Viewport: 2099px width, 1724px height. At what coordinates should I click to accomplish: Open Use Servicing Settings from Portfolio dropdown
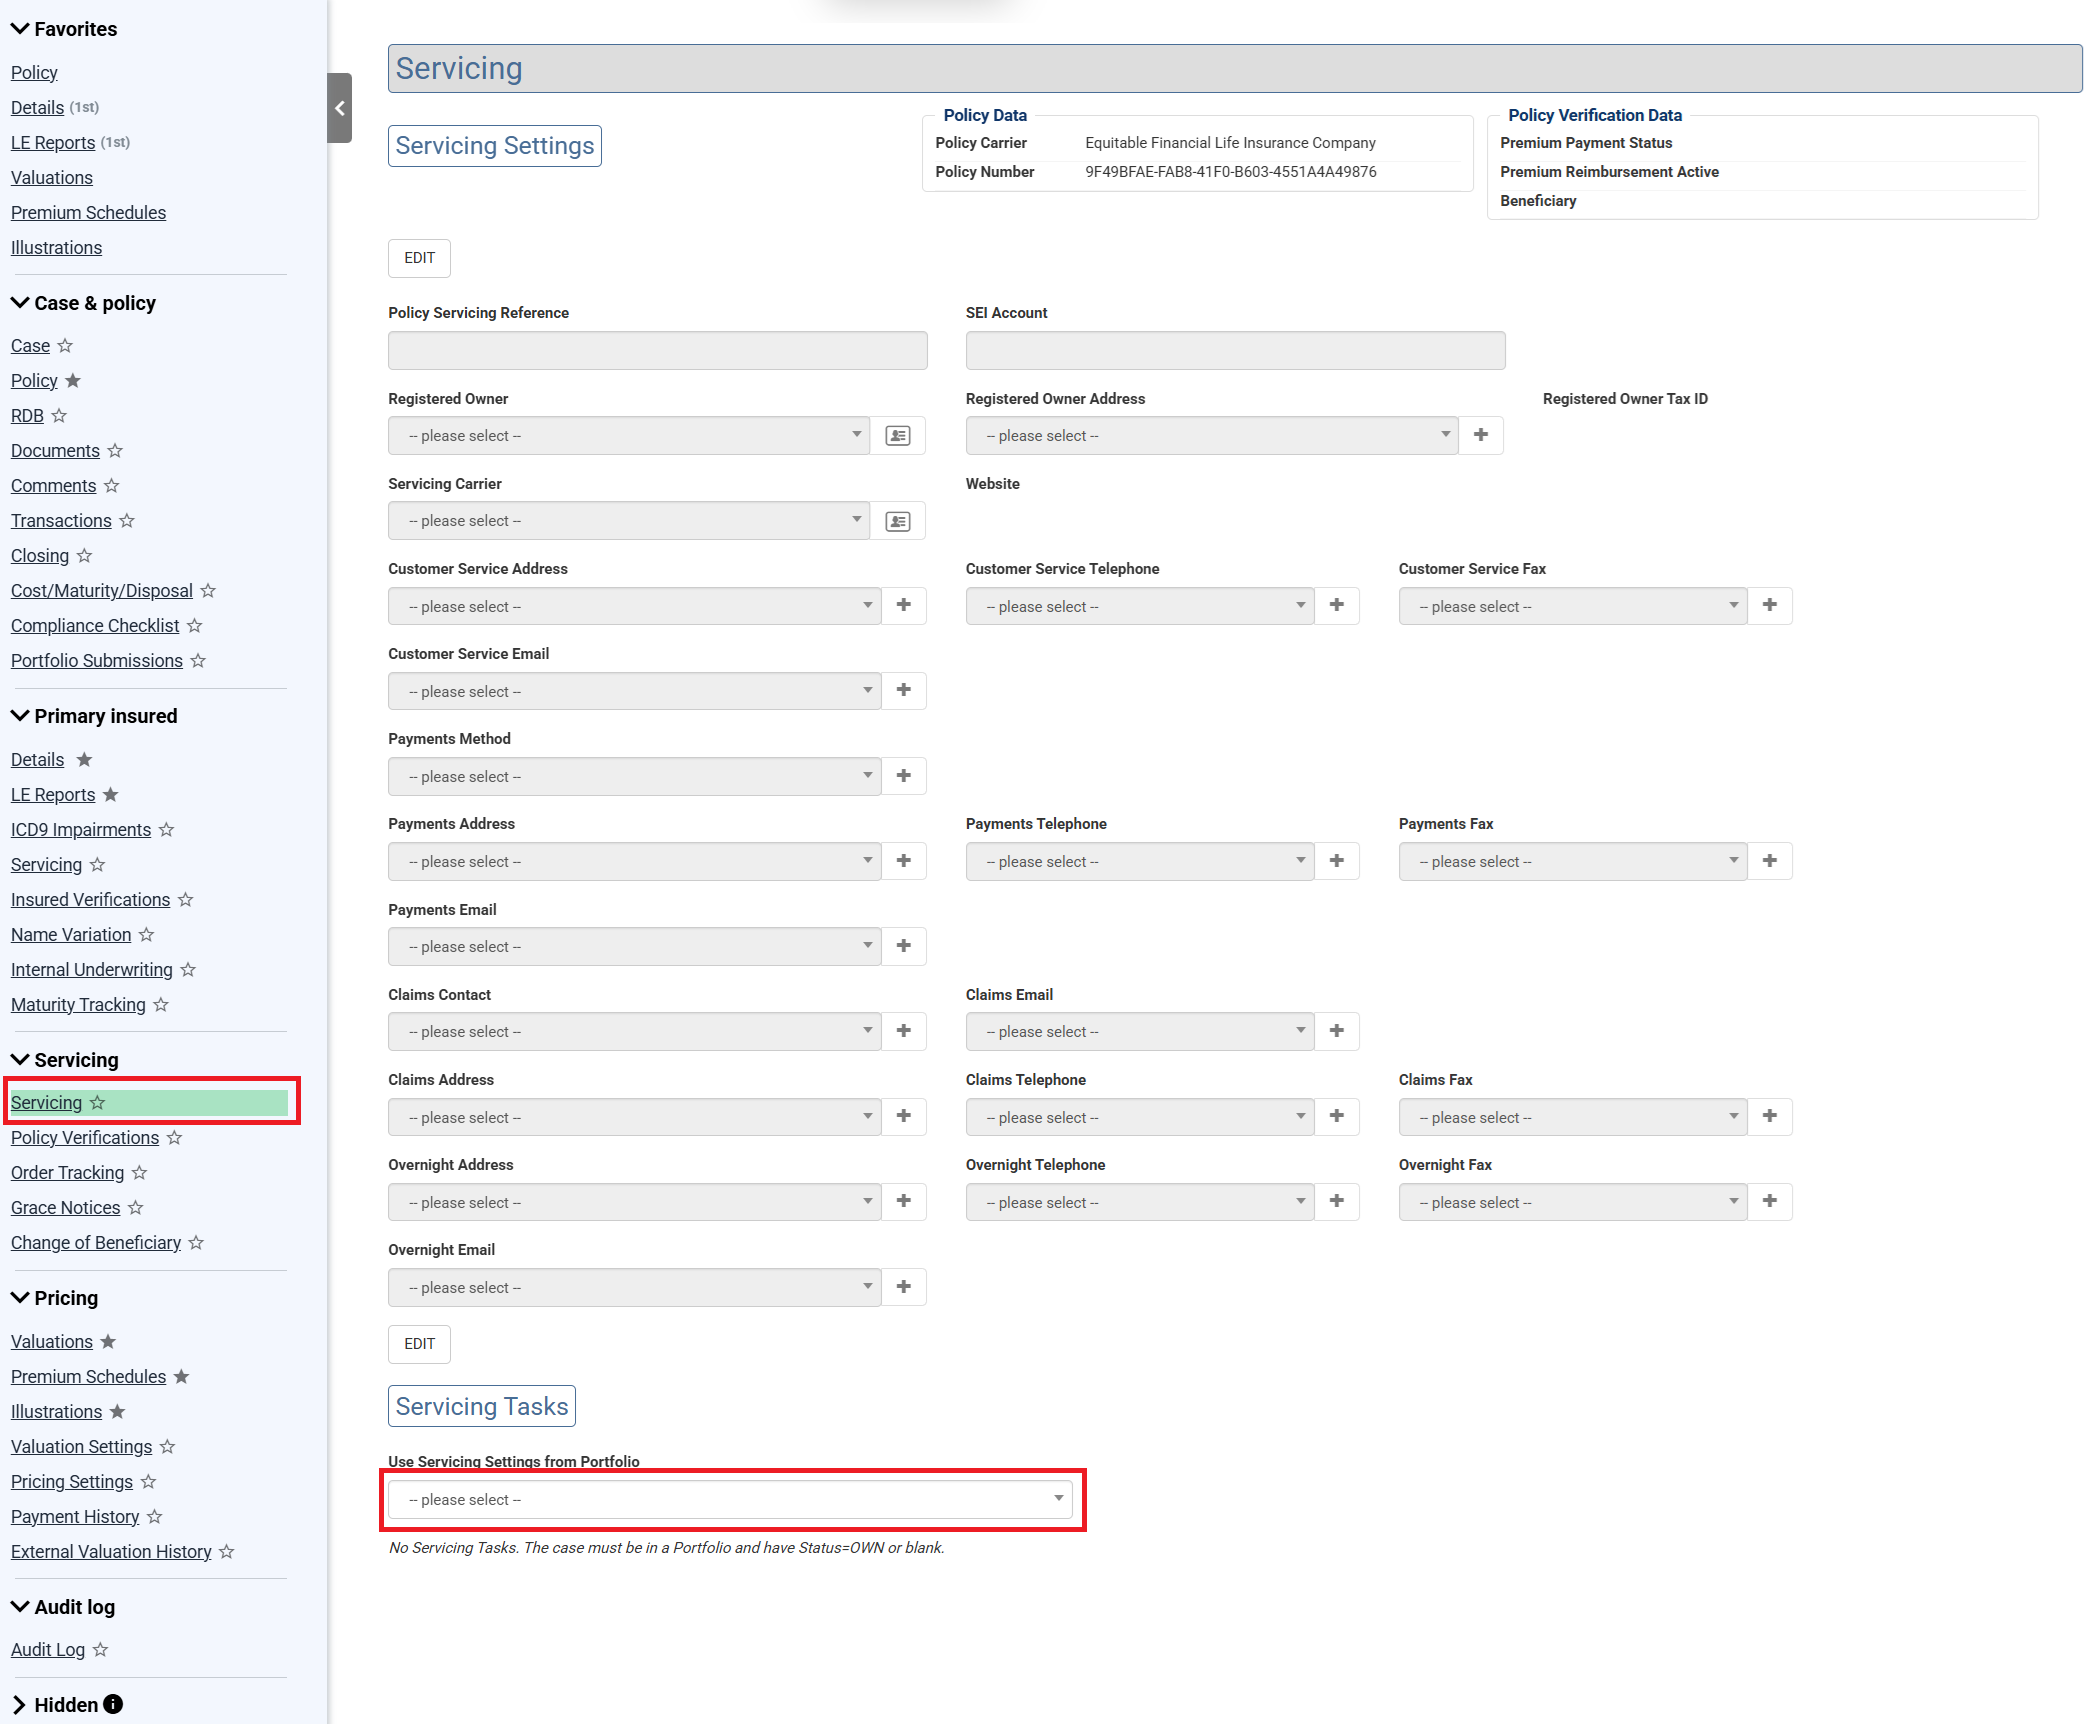coord(730,1499)
